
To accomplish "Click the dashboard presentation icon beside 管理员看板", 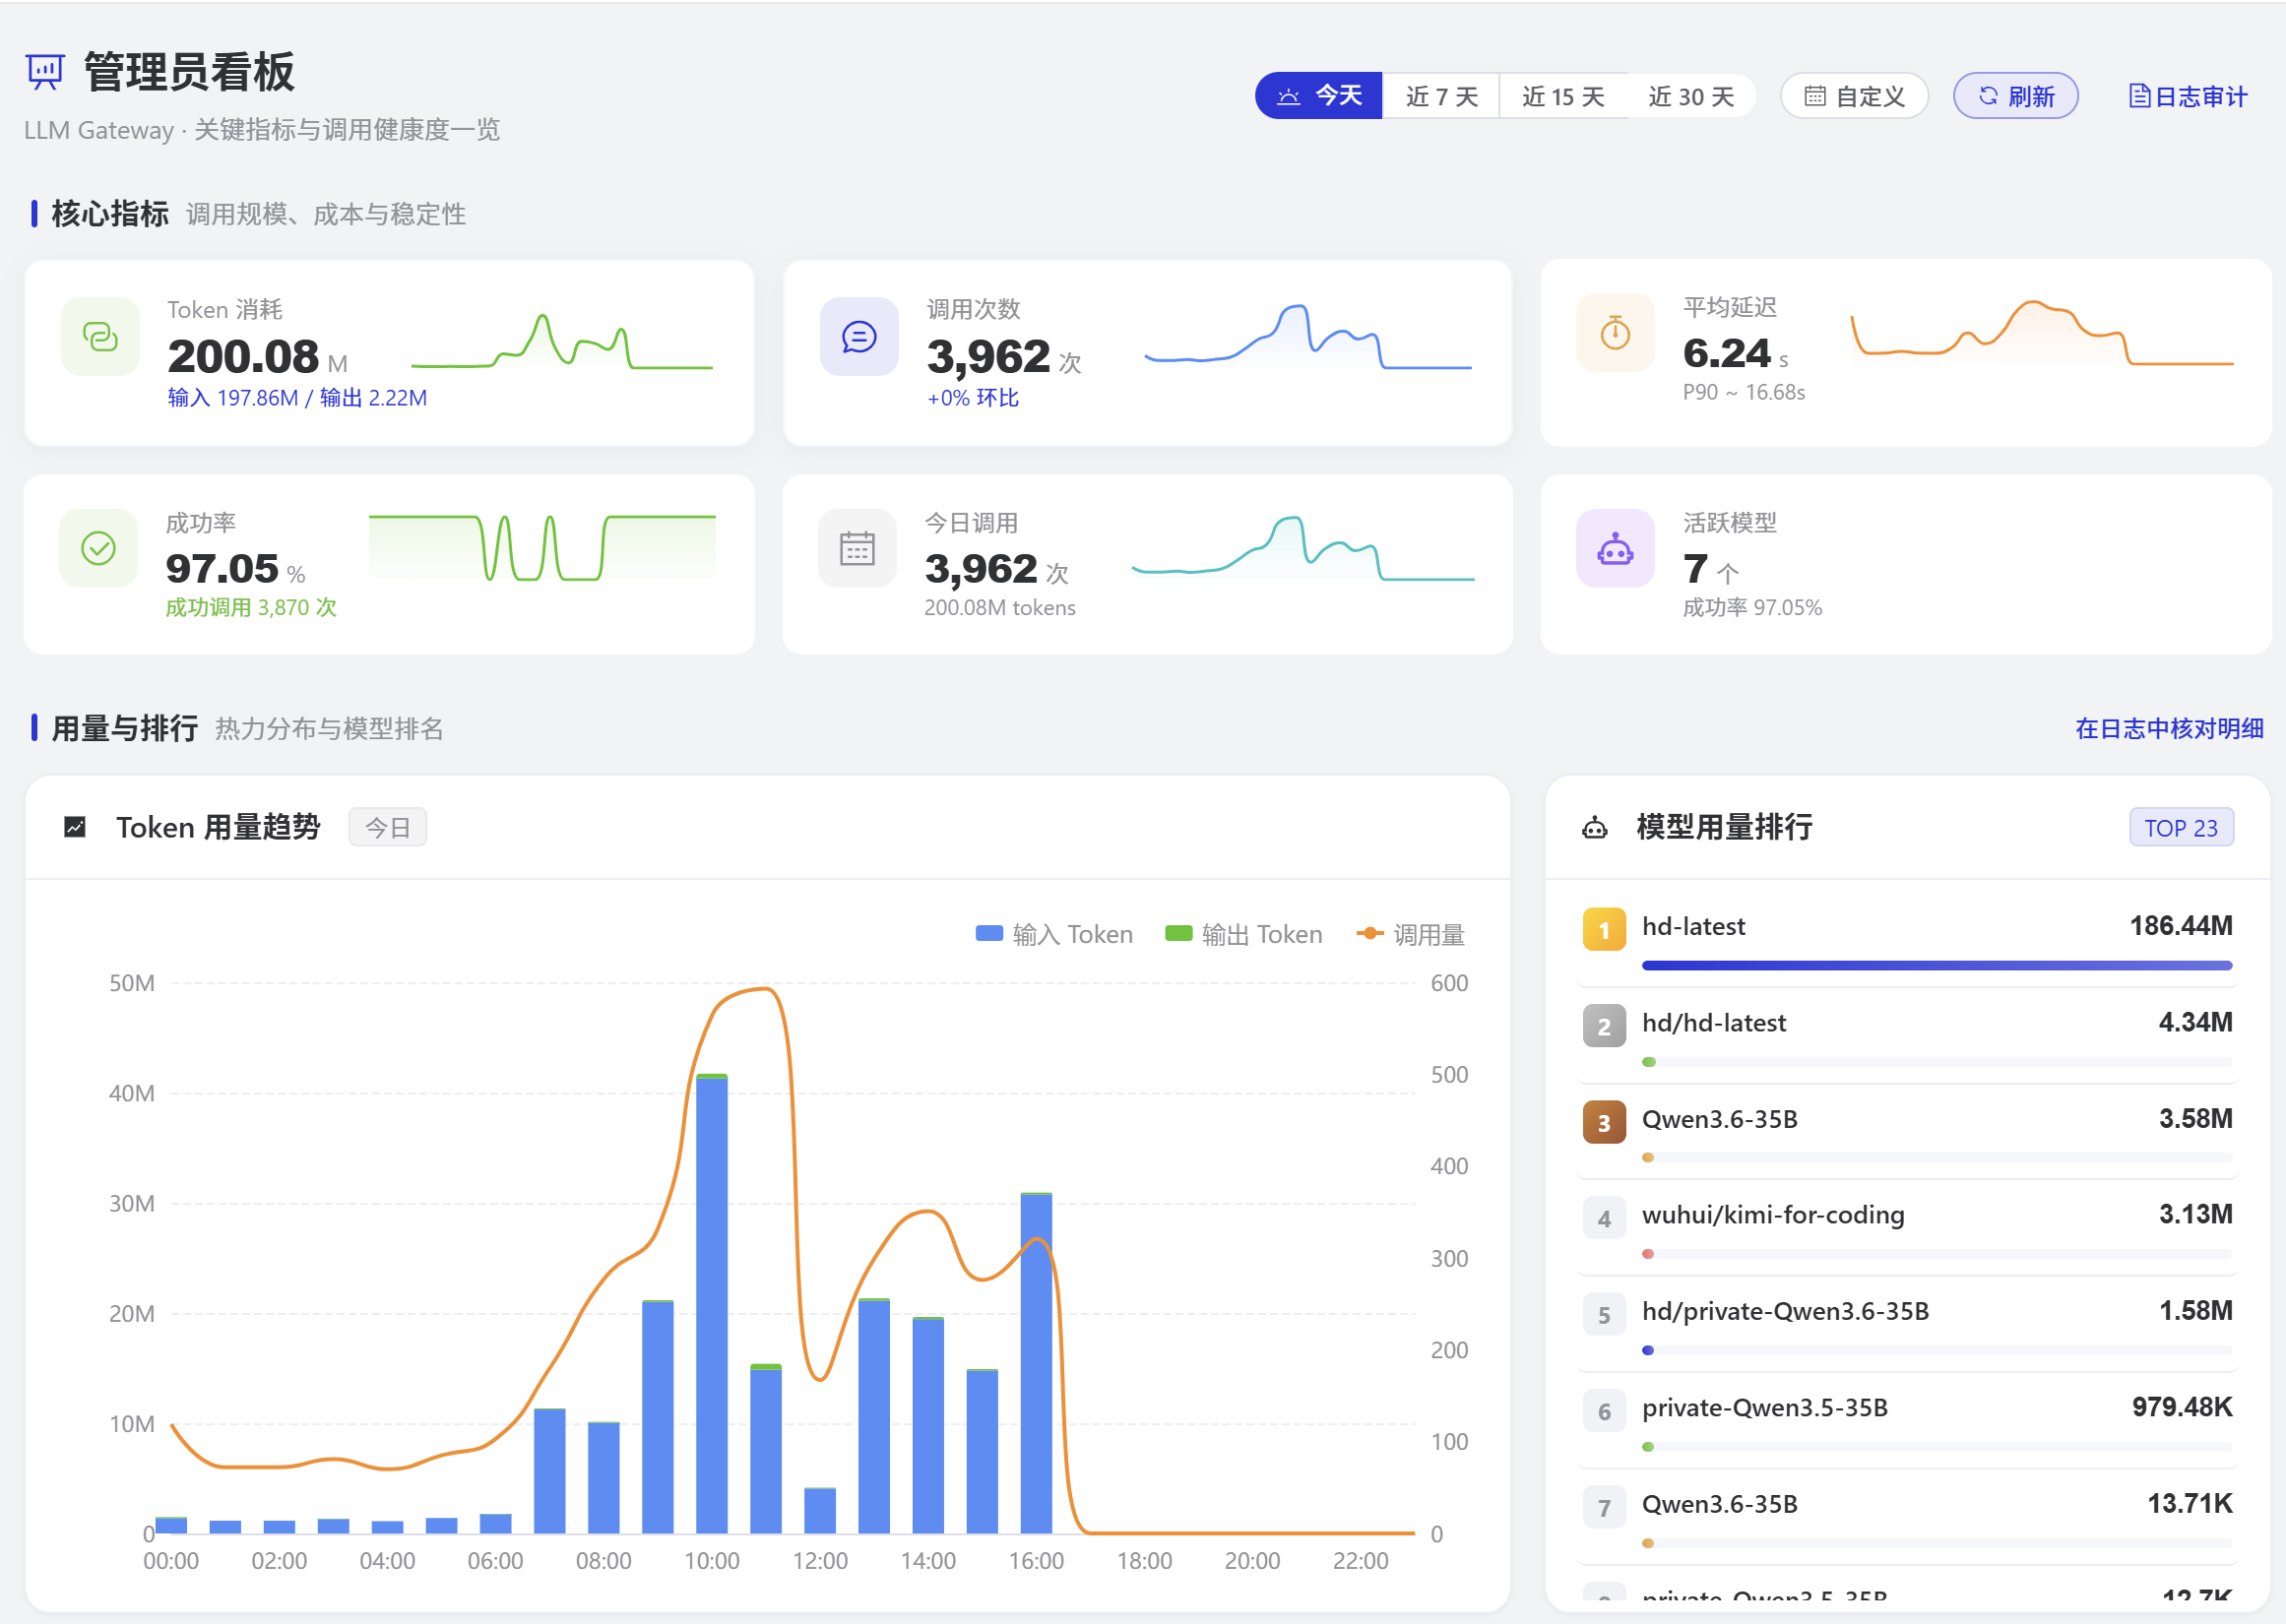I will point(45,72).
